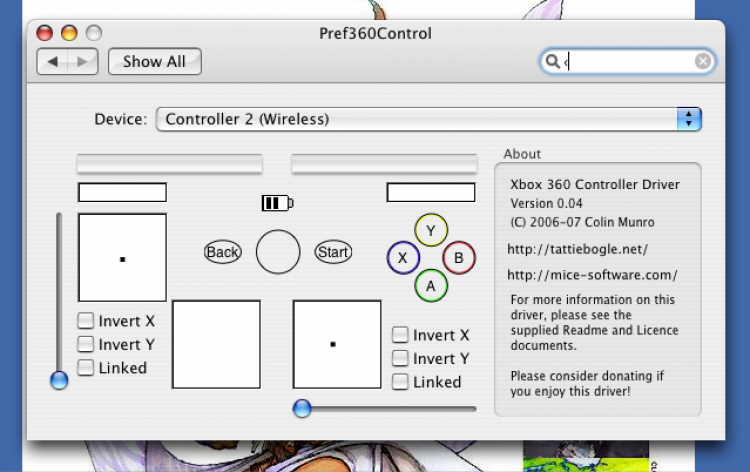Viewport: 750px width, 472px height.
Task: Close the Pref360Control window
Action: [44, 33]
